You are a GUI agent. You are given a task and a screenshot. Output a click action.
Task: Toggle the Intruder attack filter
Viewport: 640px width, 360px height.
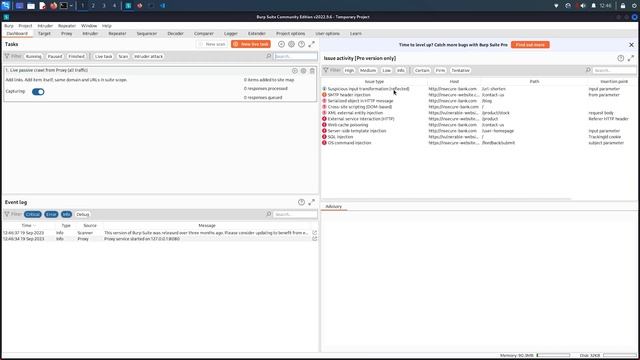coord(148,56)
